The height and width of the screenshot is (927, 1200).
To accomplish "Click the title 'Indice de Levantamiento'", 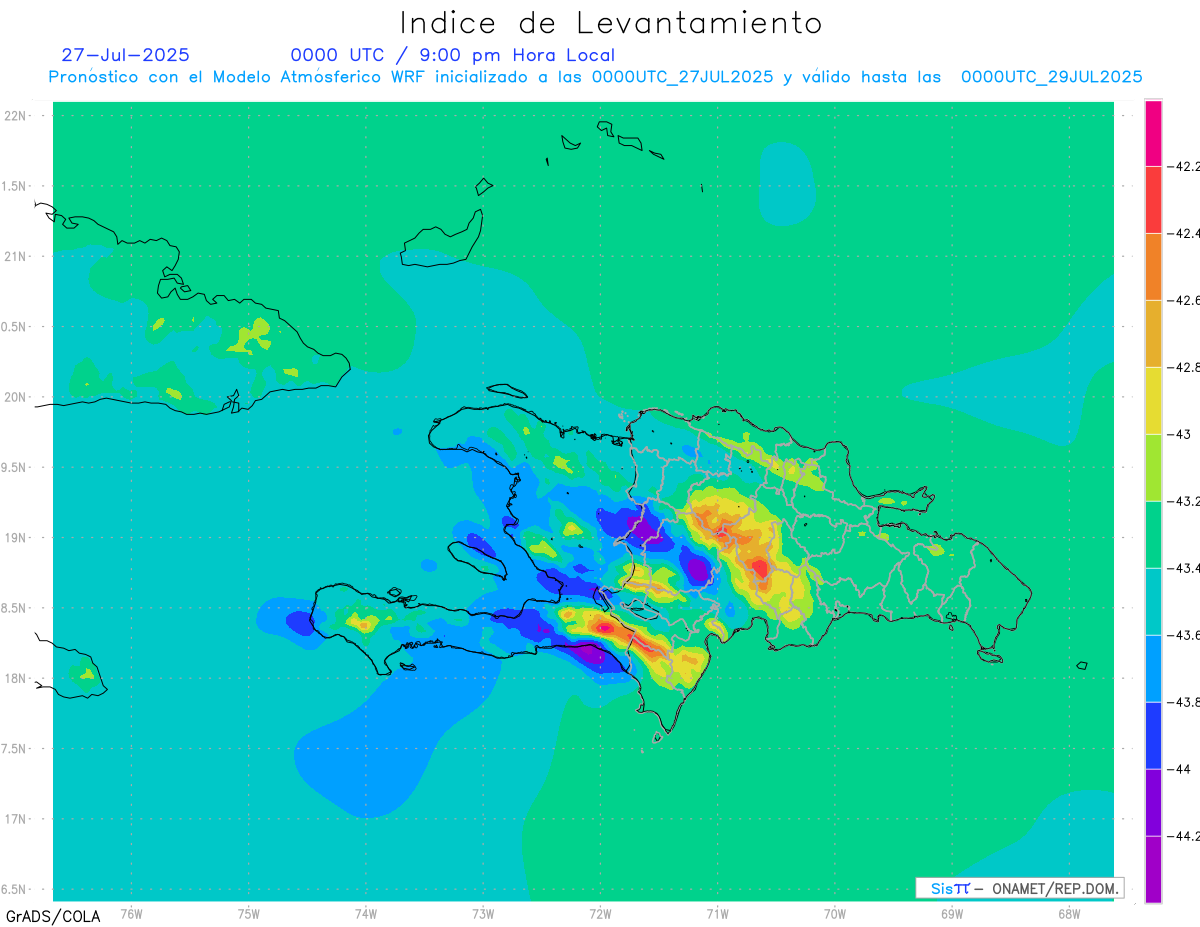I will 611,22.
